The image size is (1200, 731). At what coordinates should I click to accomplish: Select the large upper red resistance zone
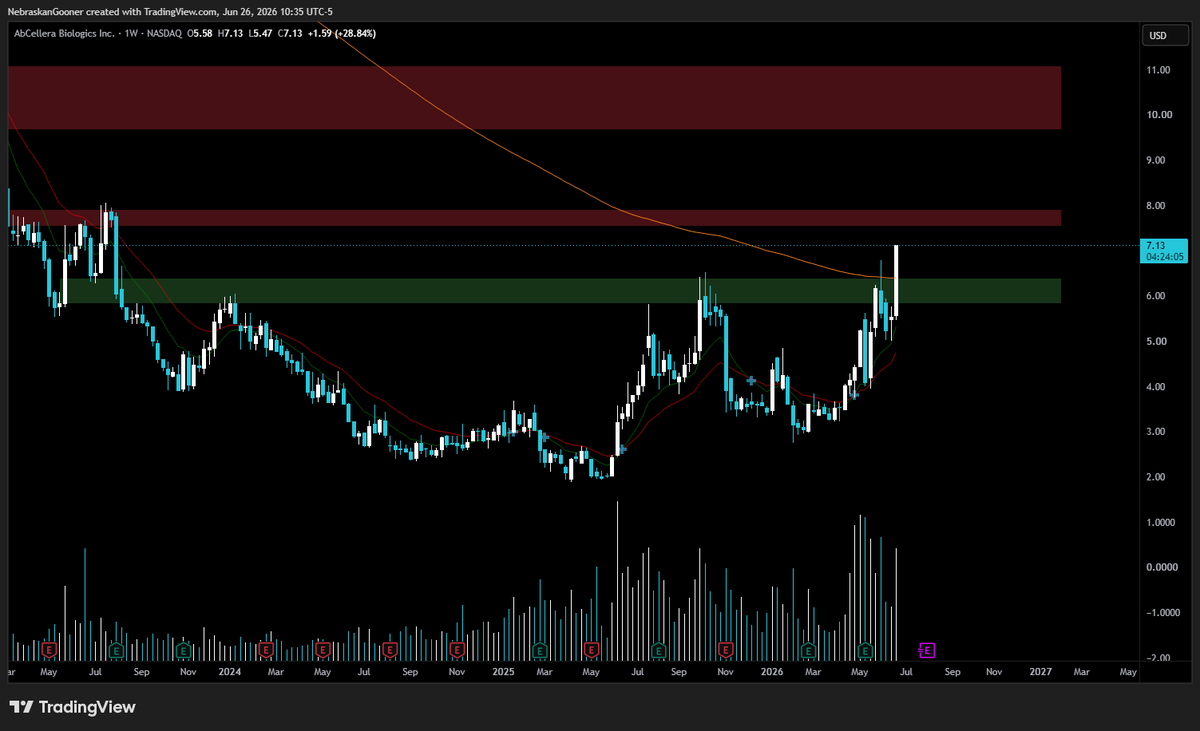click(x=534, y=98)
